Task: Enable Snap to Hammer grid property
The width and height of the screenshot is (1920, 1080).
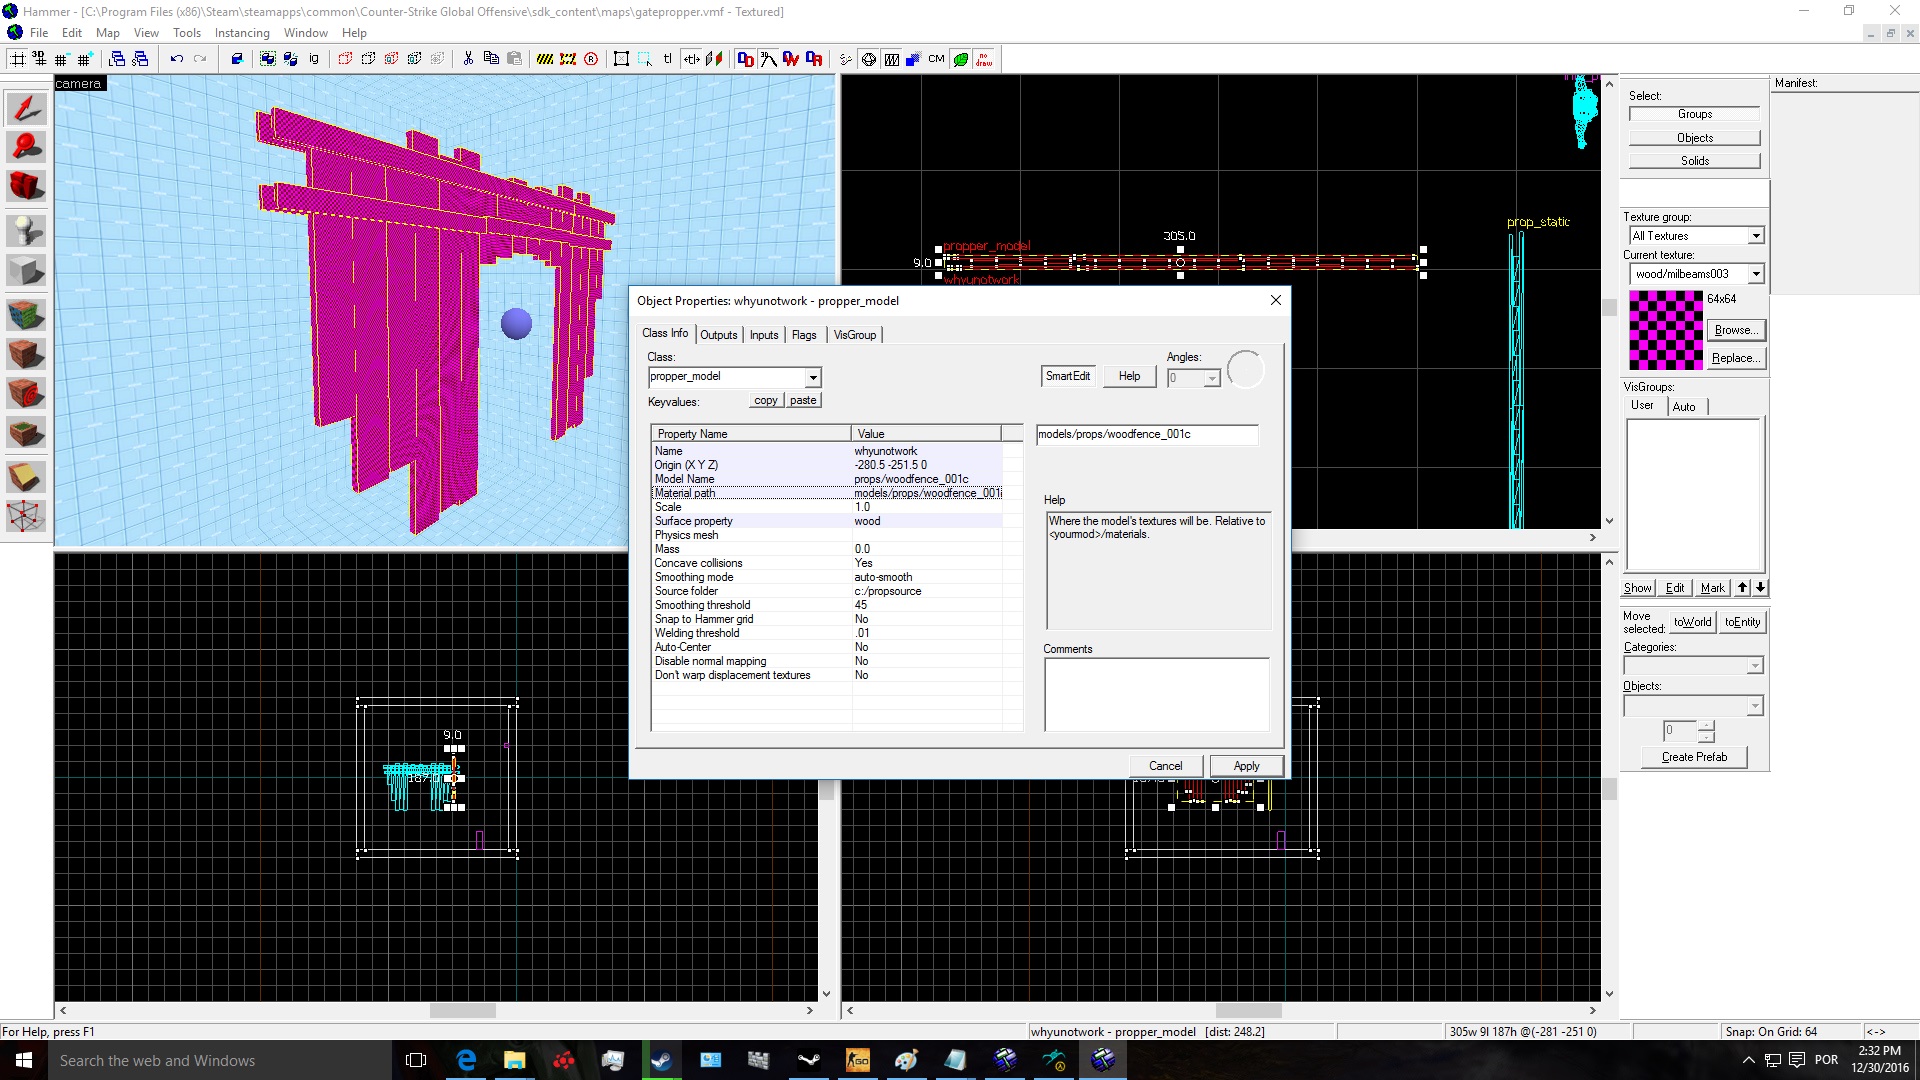Action: point(861,618)
